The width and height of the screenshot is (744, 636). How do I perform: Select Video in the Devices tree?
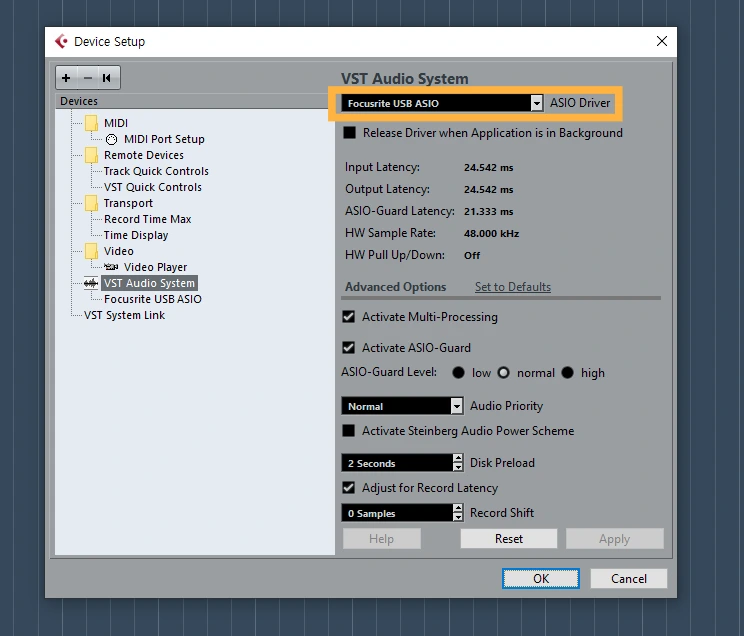tap(119, 251)
